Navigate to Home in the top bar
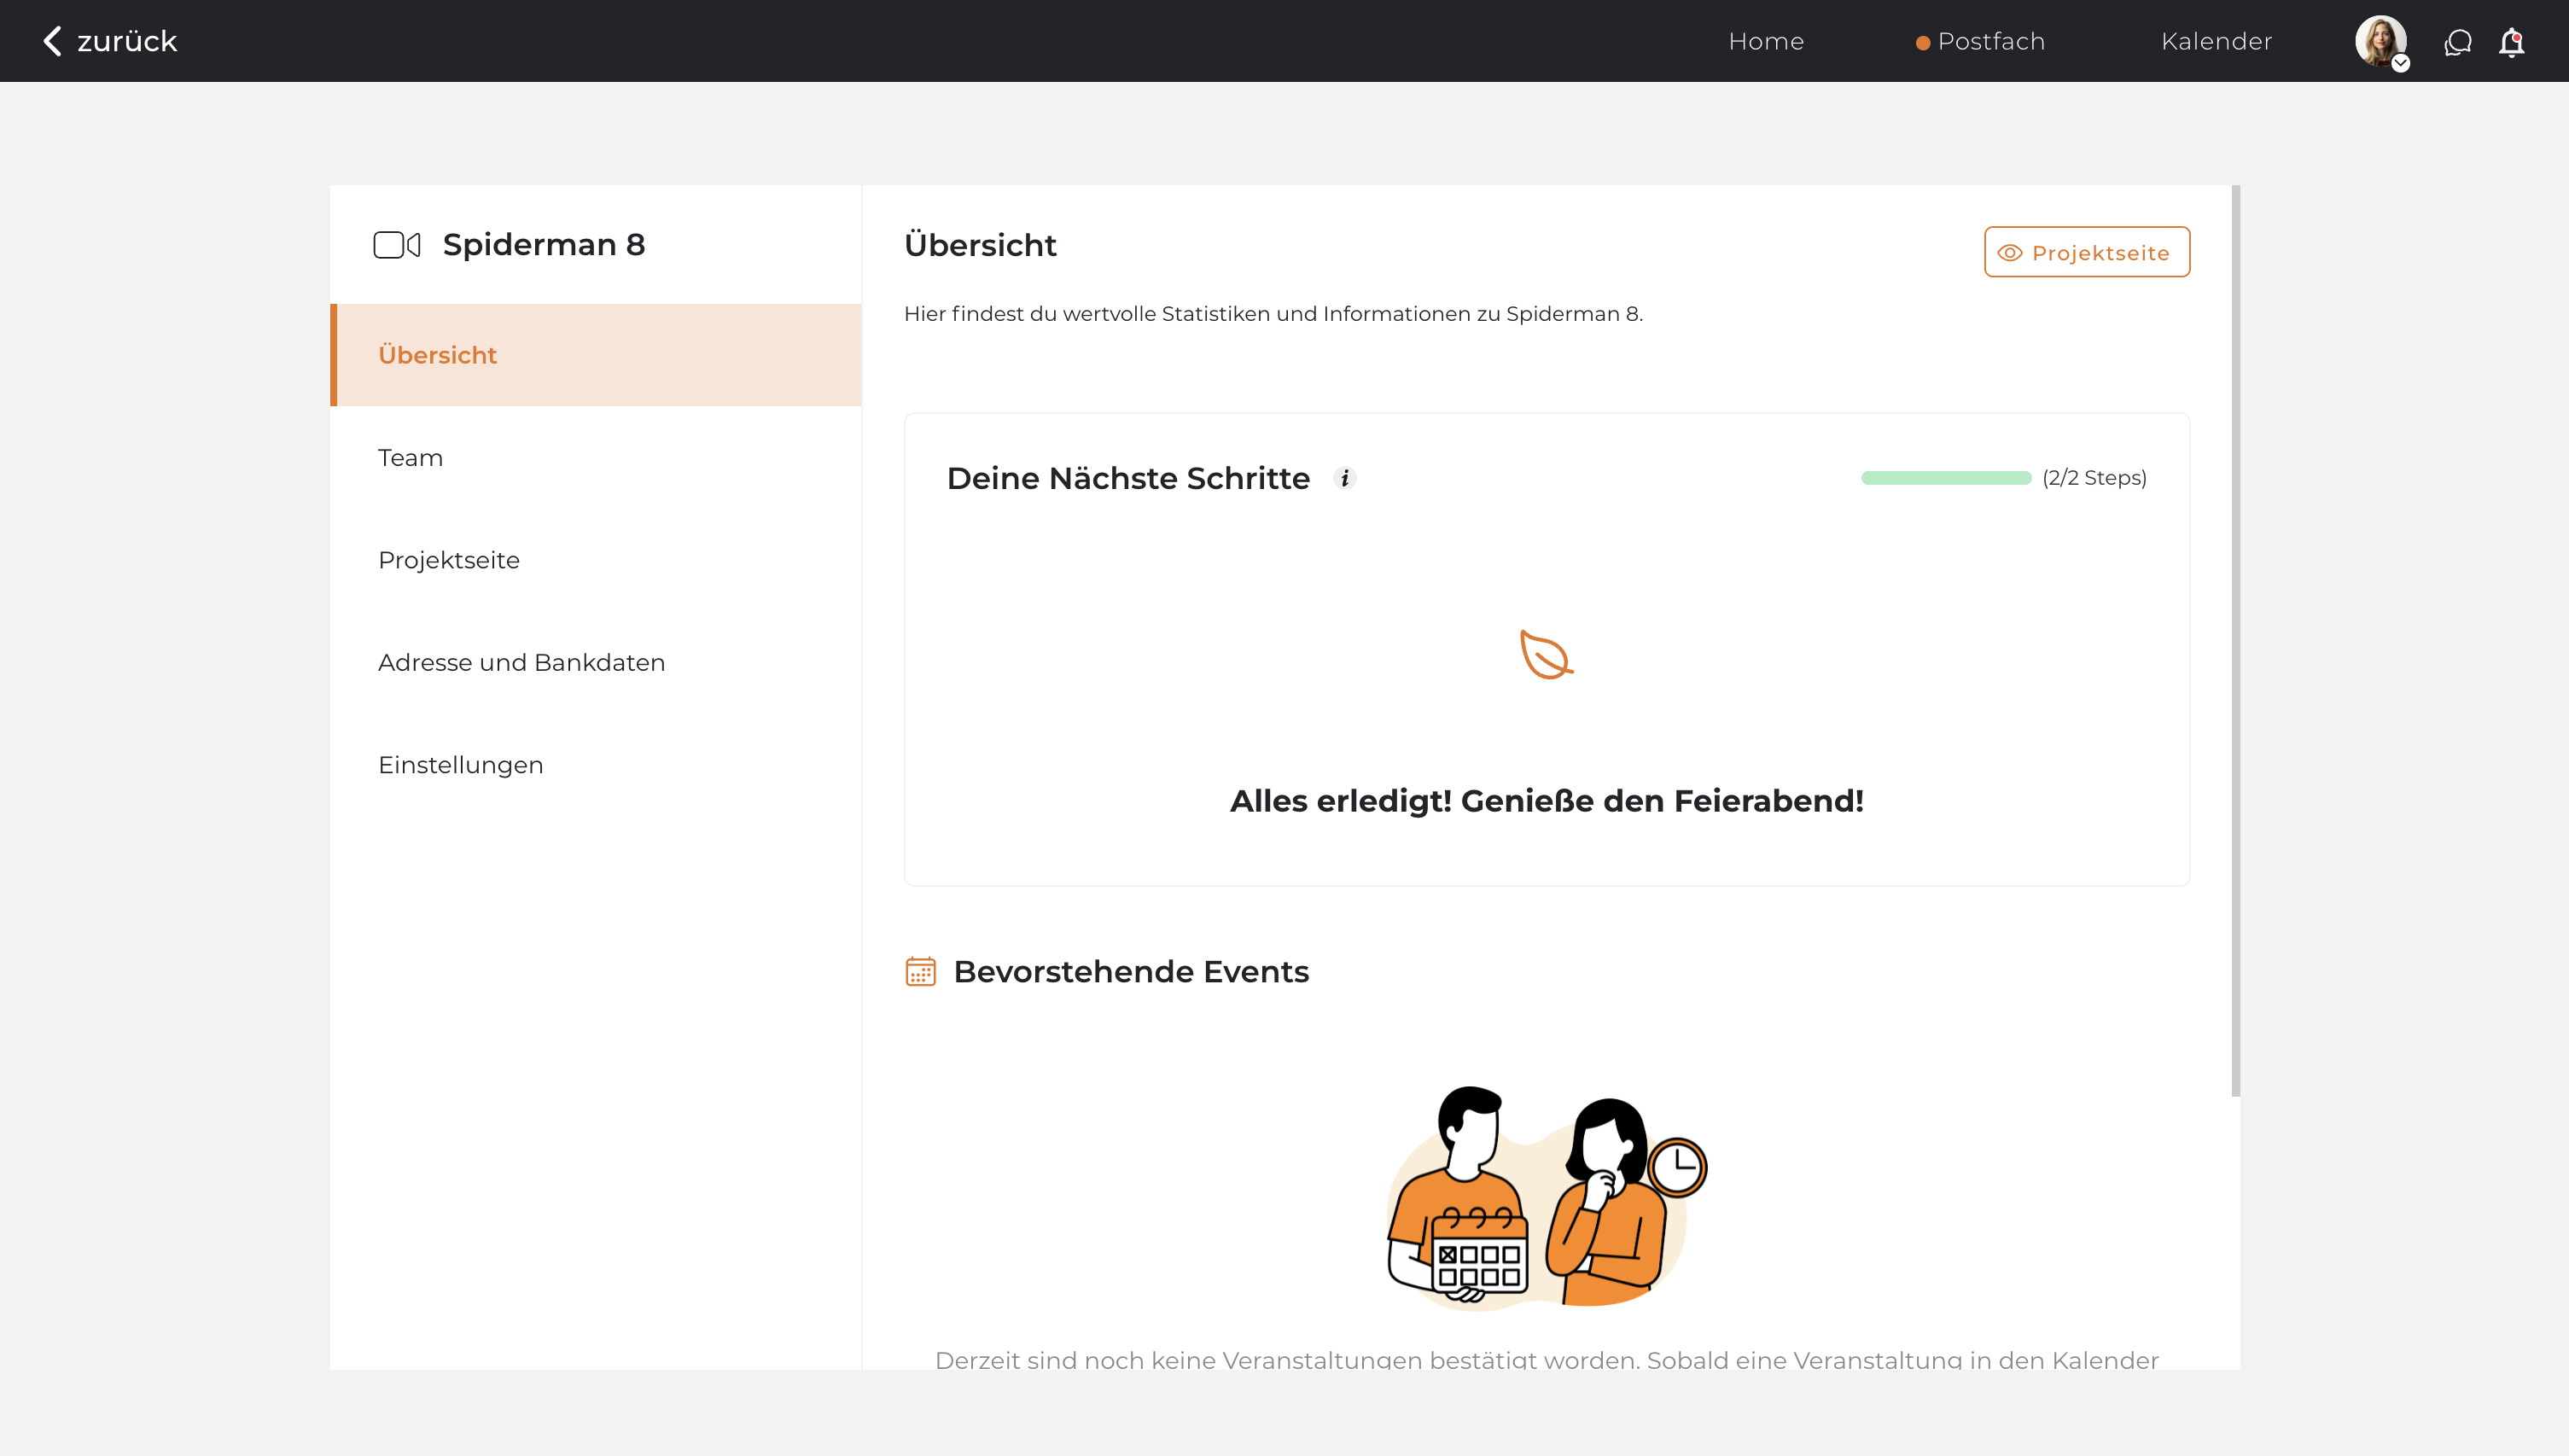Image resolution: width=2569 pixels, height=1456 pixels. [x=1766, y=41]
